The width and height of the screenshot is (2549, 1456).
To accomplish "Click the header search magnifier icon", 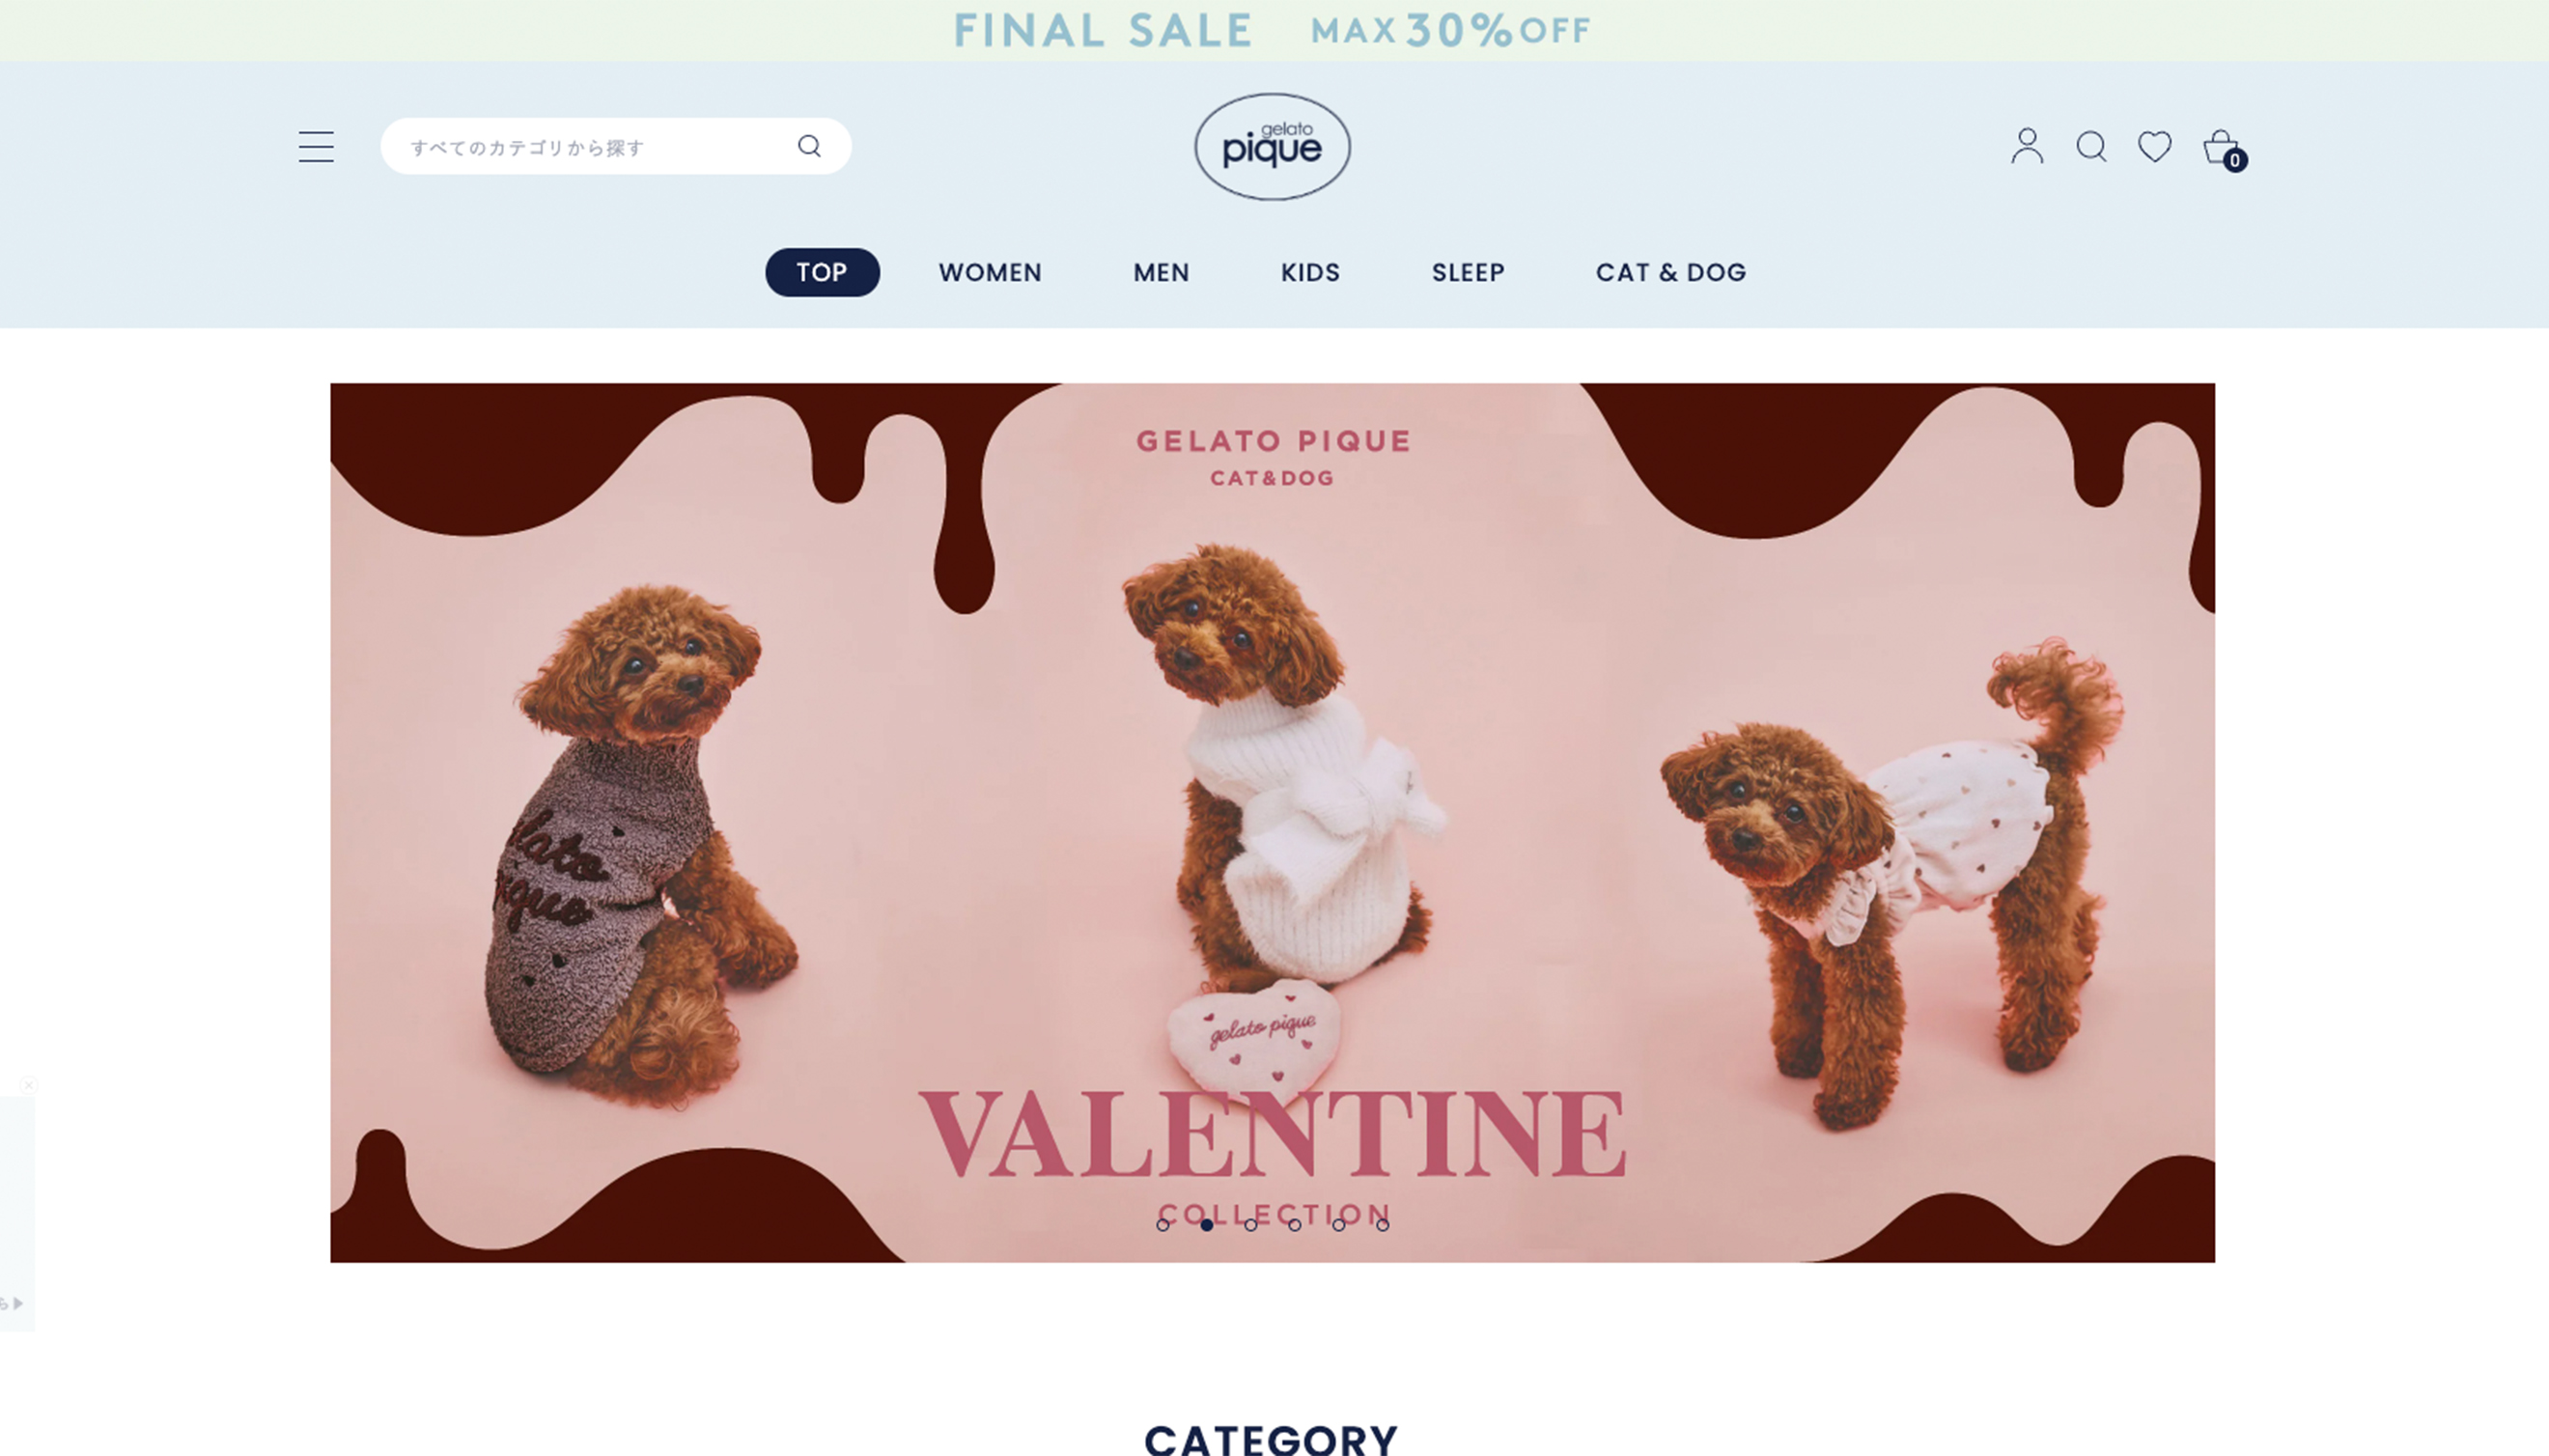I will coord(2091,147).
